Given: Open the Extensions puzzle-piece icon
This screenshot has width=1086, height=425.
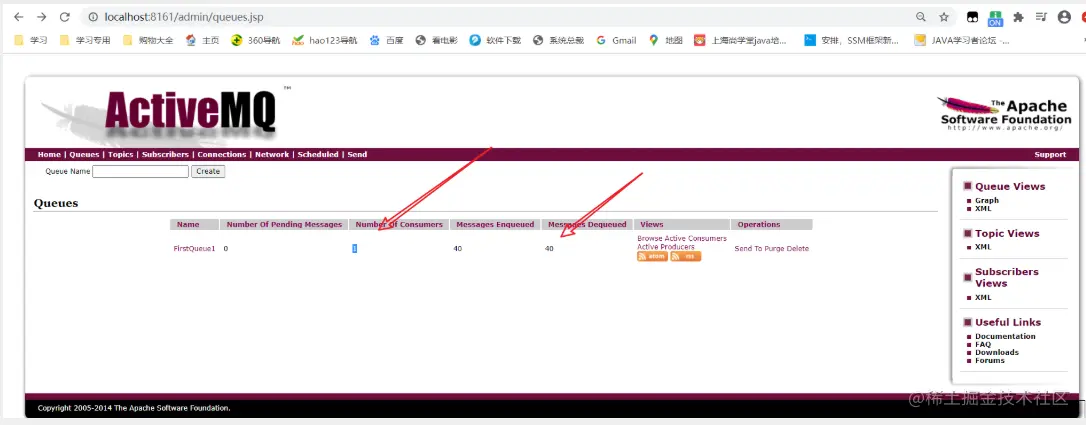Looking at the screenshot, I should click(x=1018, y=17).
